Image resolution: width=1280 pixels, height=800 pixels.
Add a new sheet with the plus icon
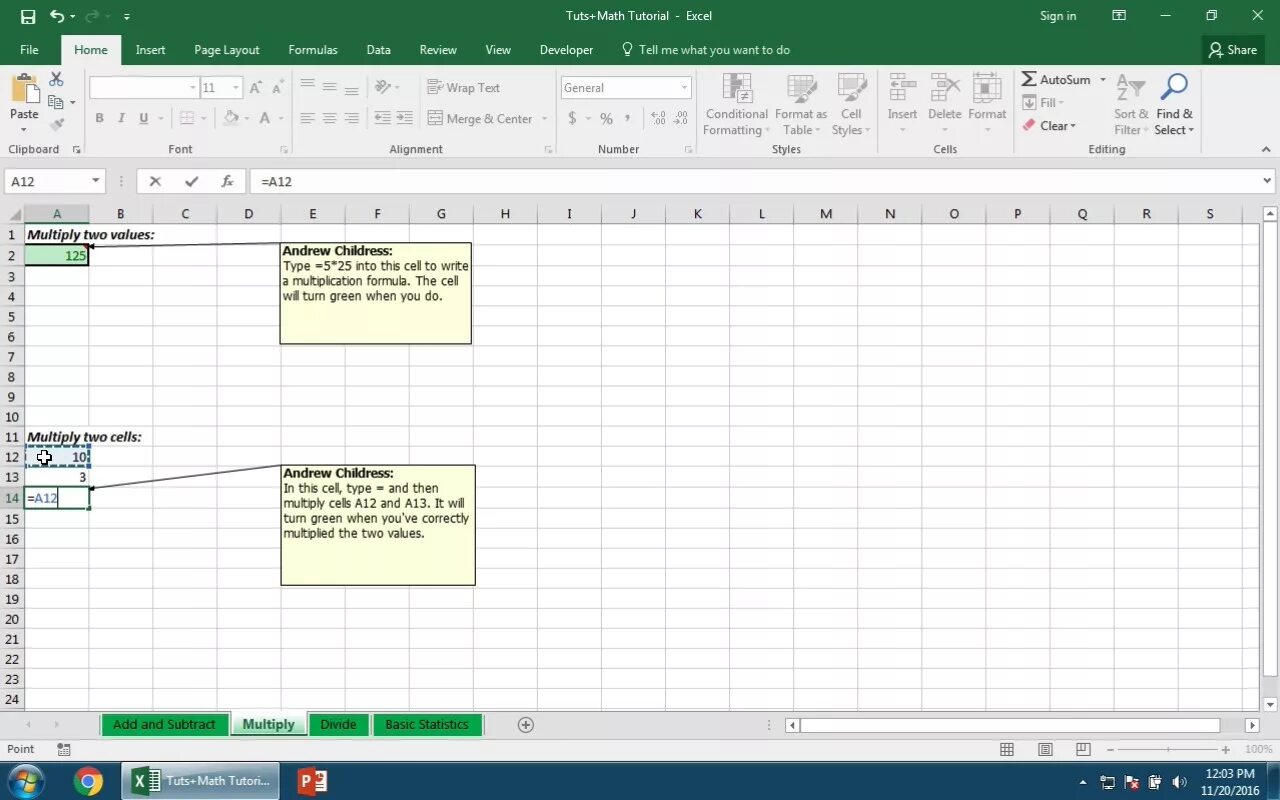526,725
